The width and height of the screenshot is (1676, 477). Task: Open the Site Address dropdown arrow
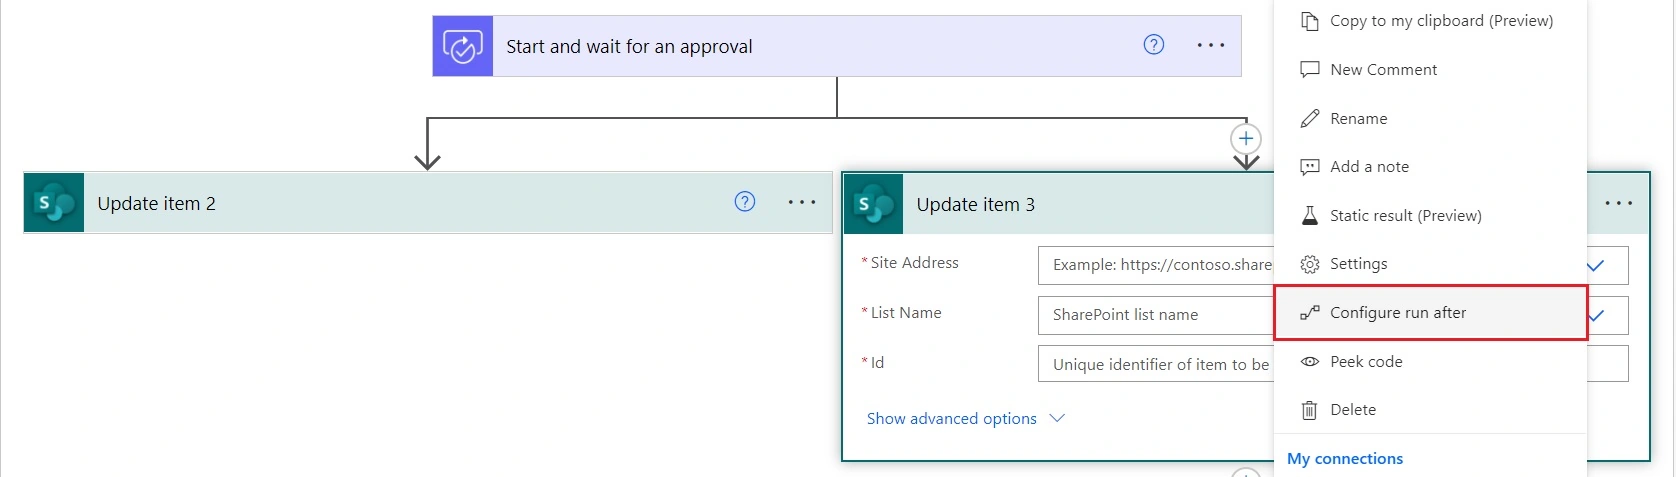click(1597, 265)
